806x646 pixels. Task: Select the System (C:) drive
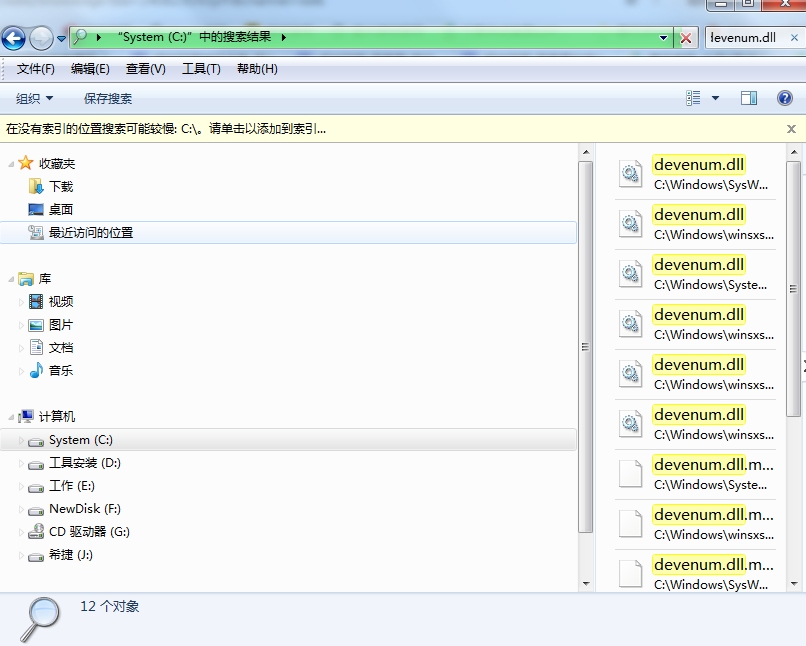[x=288, y=440]
